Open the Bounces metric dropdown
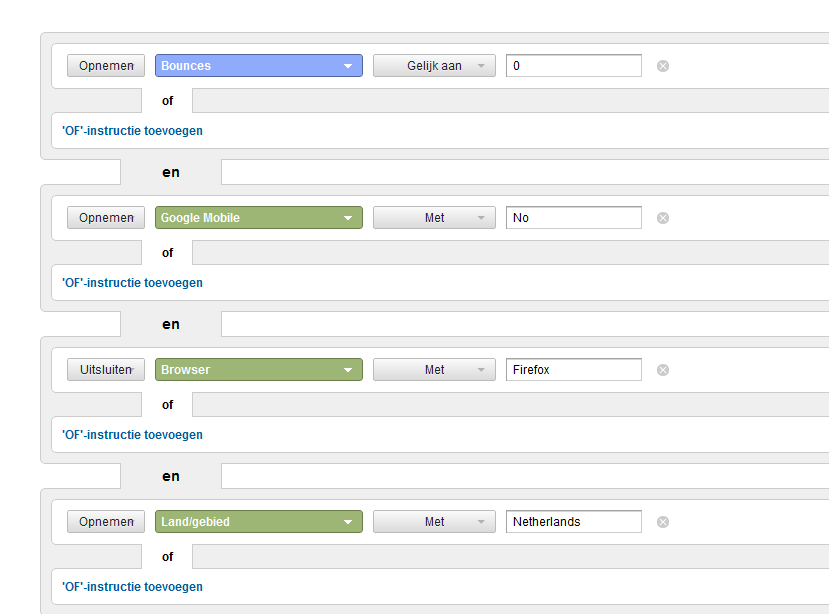The image size is (829, 614). [258, 66]
